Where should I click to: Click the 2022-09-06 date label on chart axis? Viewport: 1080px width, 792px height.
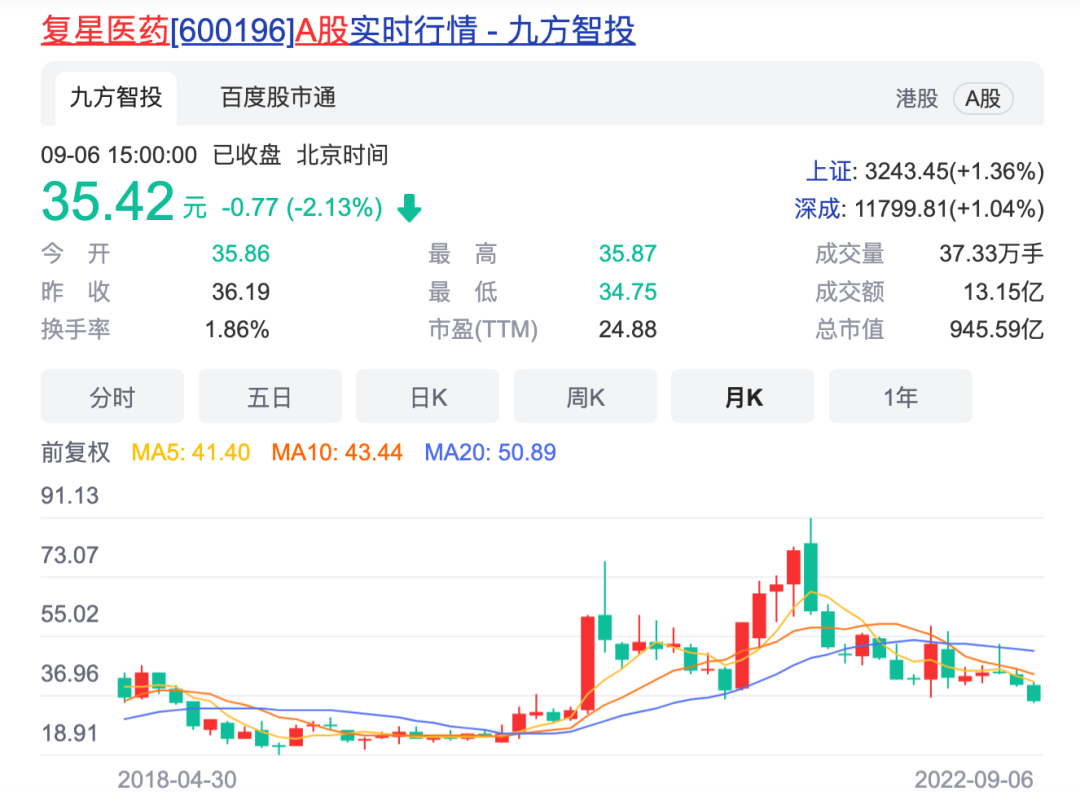click(973, 779)
